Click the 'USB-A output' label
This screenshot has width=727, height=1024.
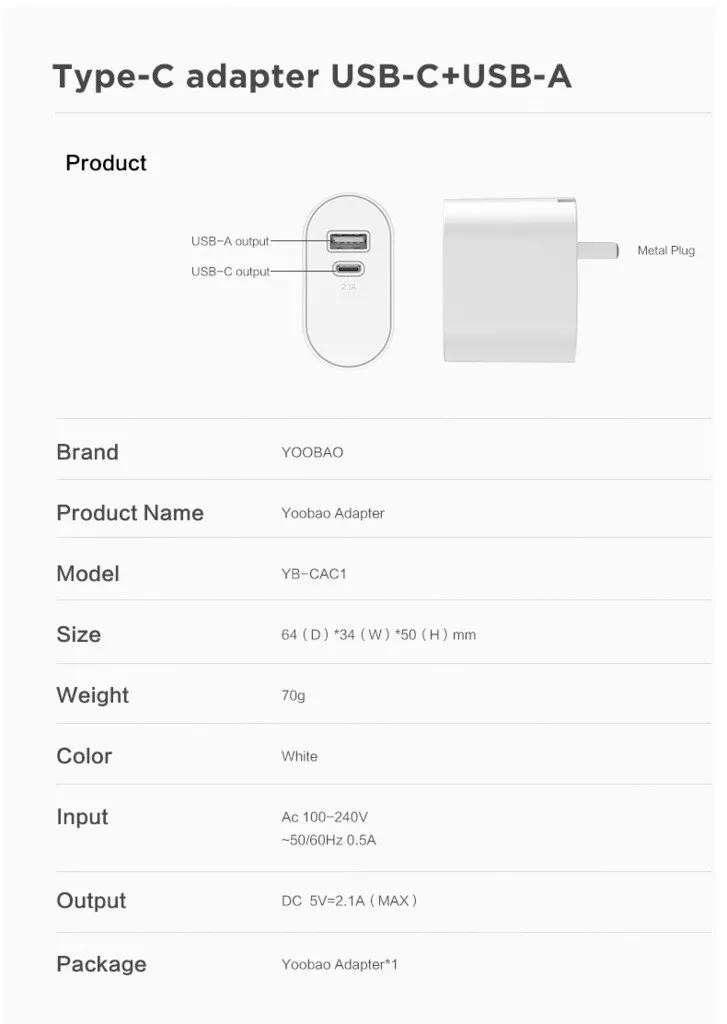click(x=230, y=241)
